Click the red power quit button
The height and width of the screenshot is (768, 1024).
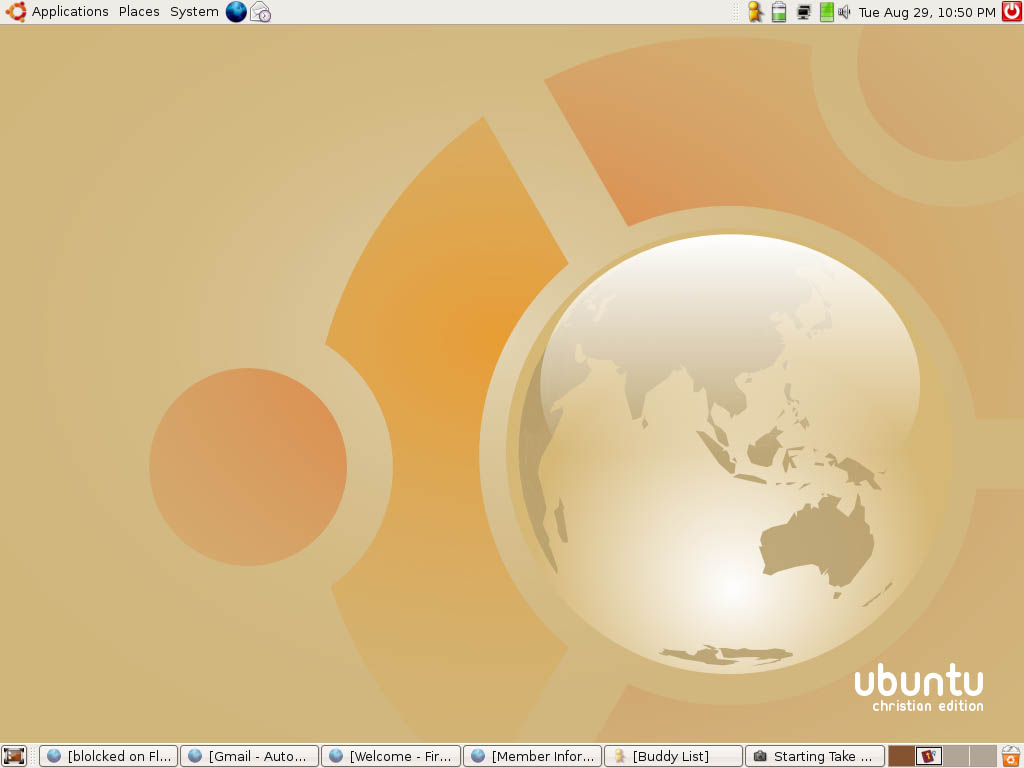click(1011, 12)
